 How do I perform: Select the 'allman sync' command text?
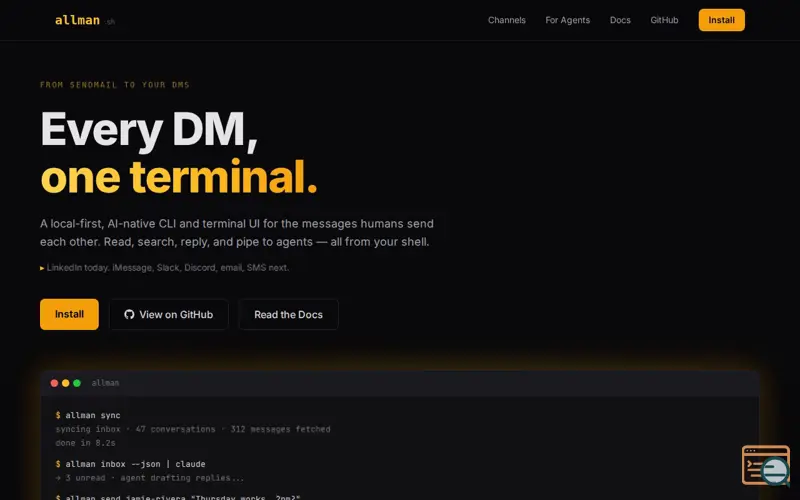[x=93, y=415]
